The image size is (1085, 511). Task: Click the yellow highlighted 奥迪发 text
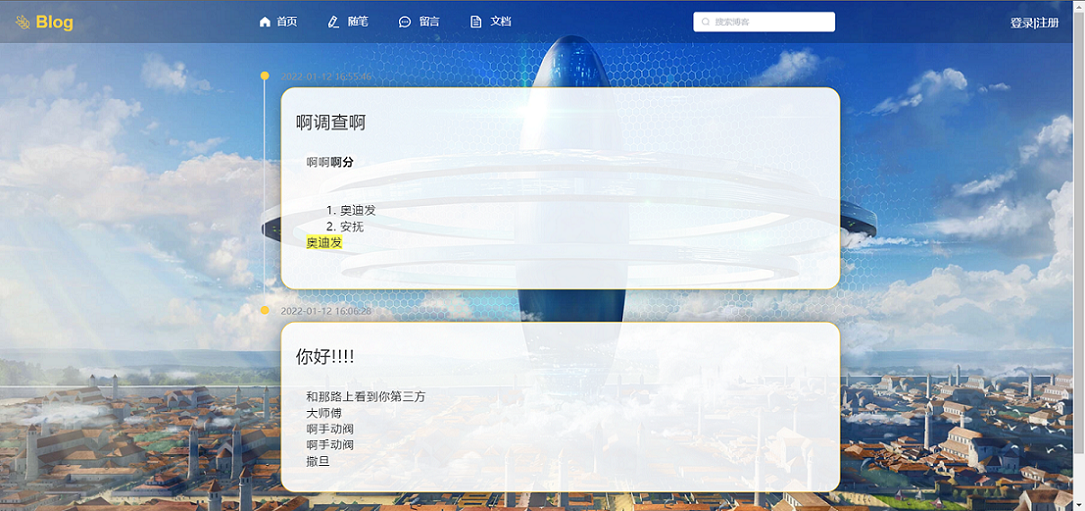click(324, 243)
